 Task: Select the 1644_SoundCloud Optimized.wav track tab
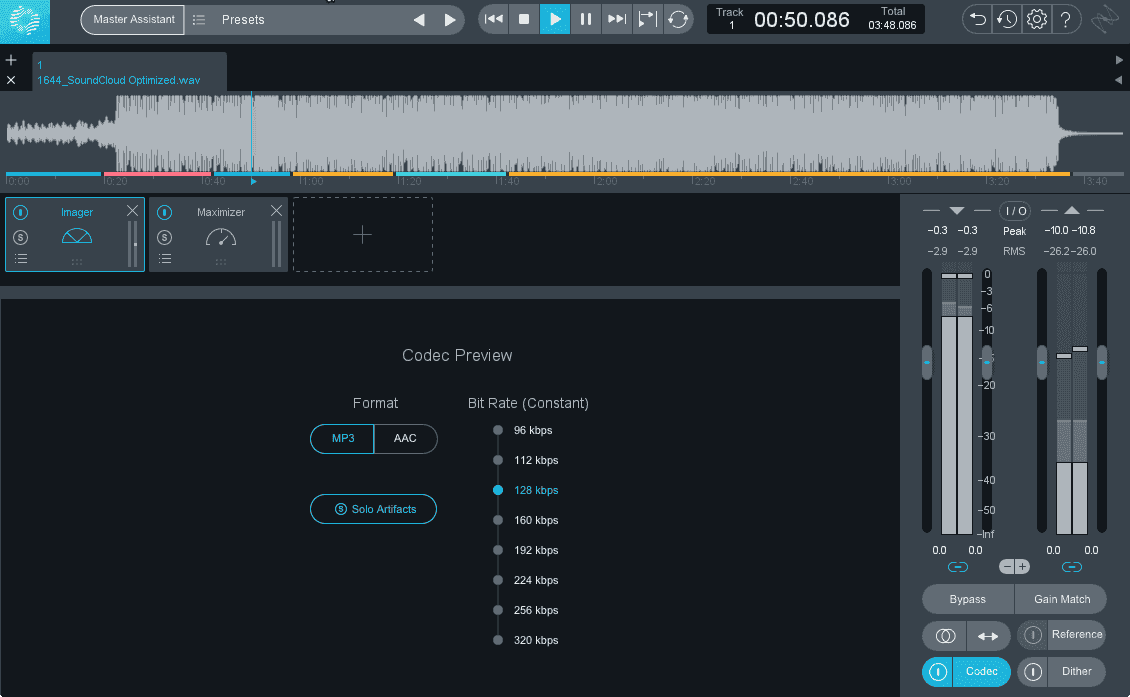click(130, 72)
